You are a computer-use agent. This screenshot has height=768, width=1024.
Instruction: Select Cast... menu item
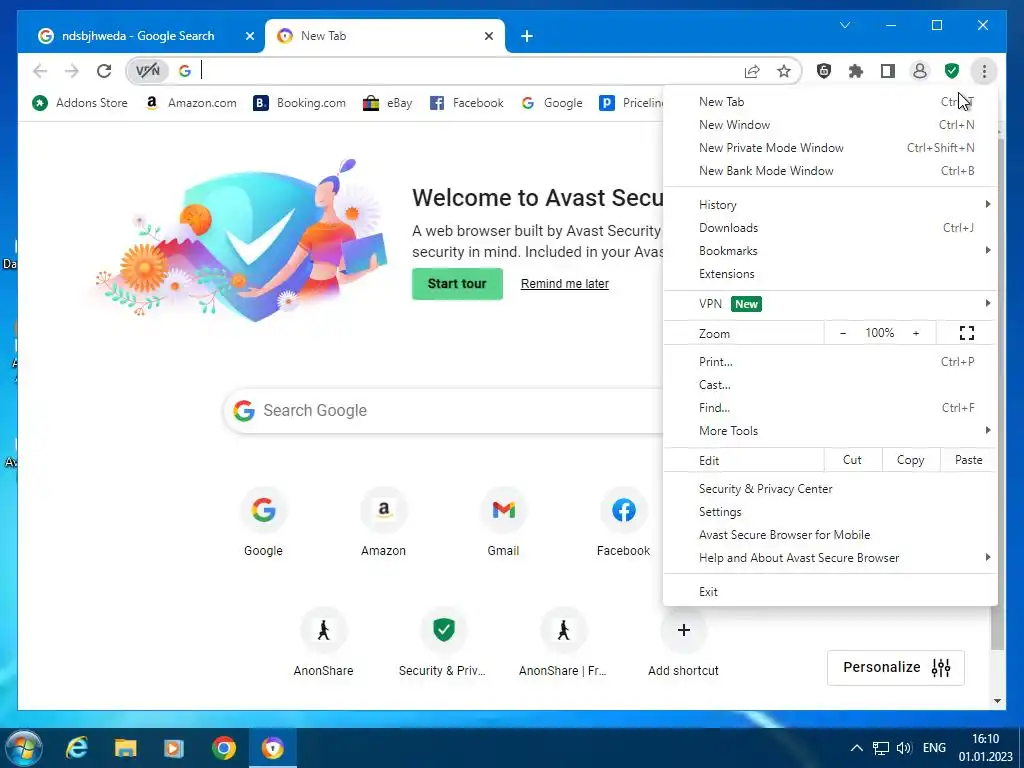[x=830, y=385]
